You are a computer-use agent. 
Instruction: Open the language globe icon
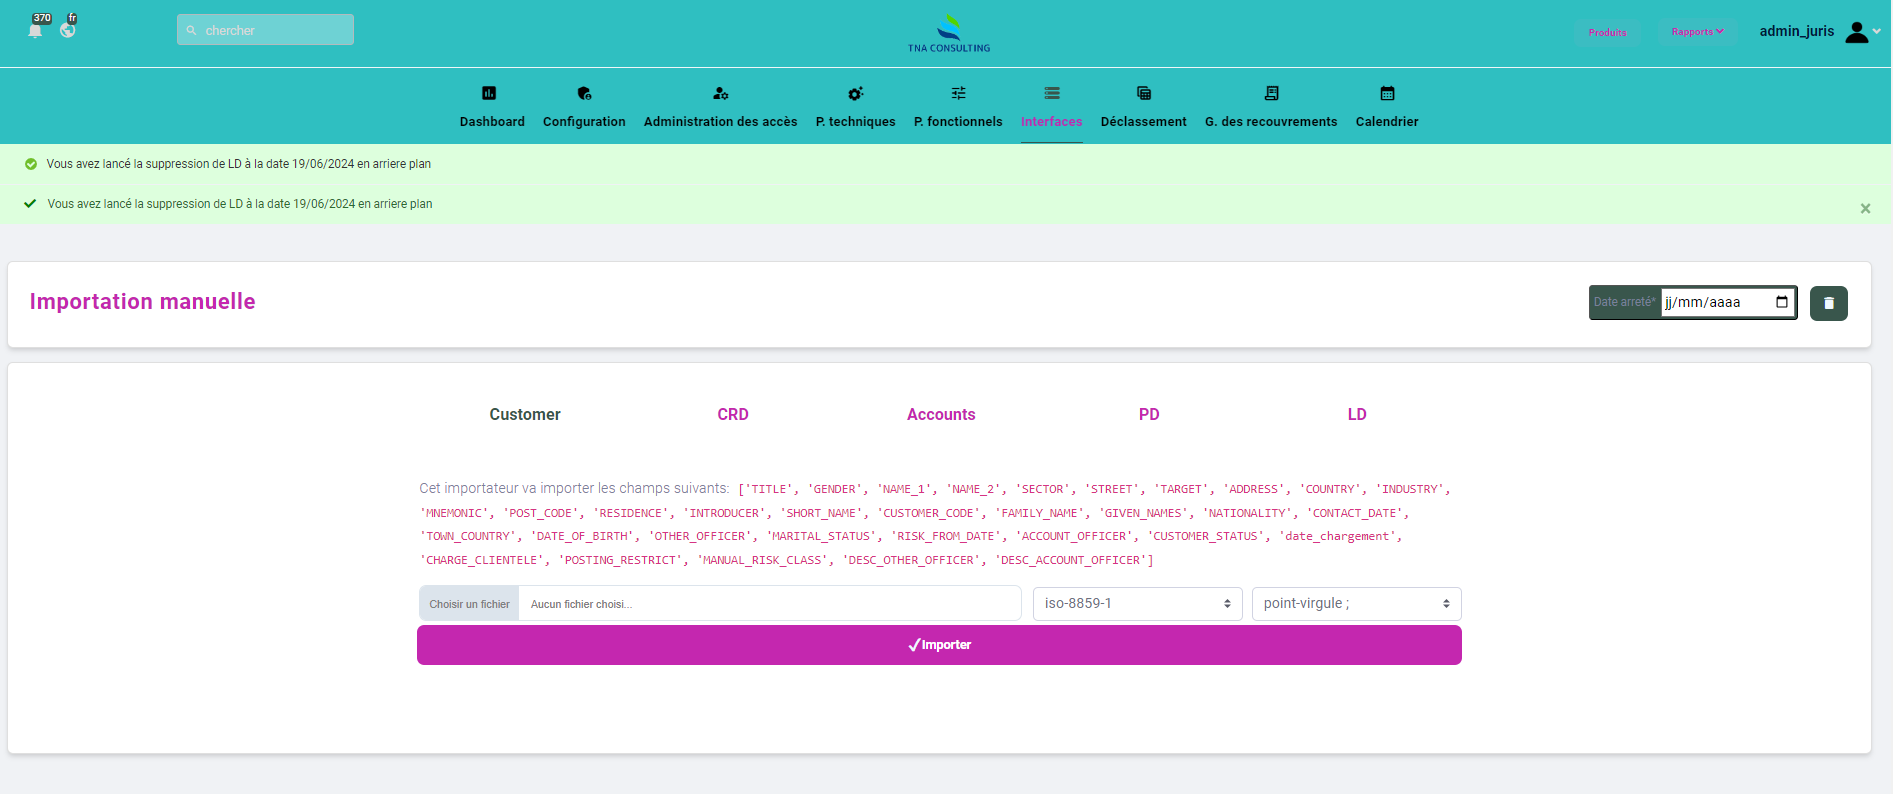(x=68, y=30)
